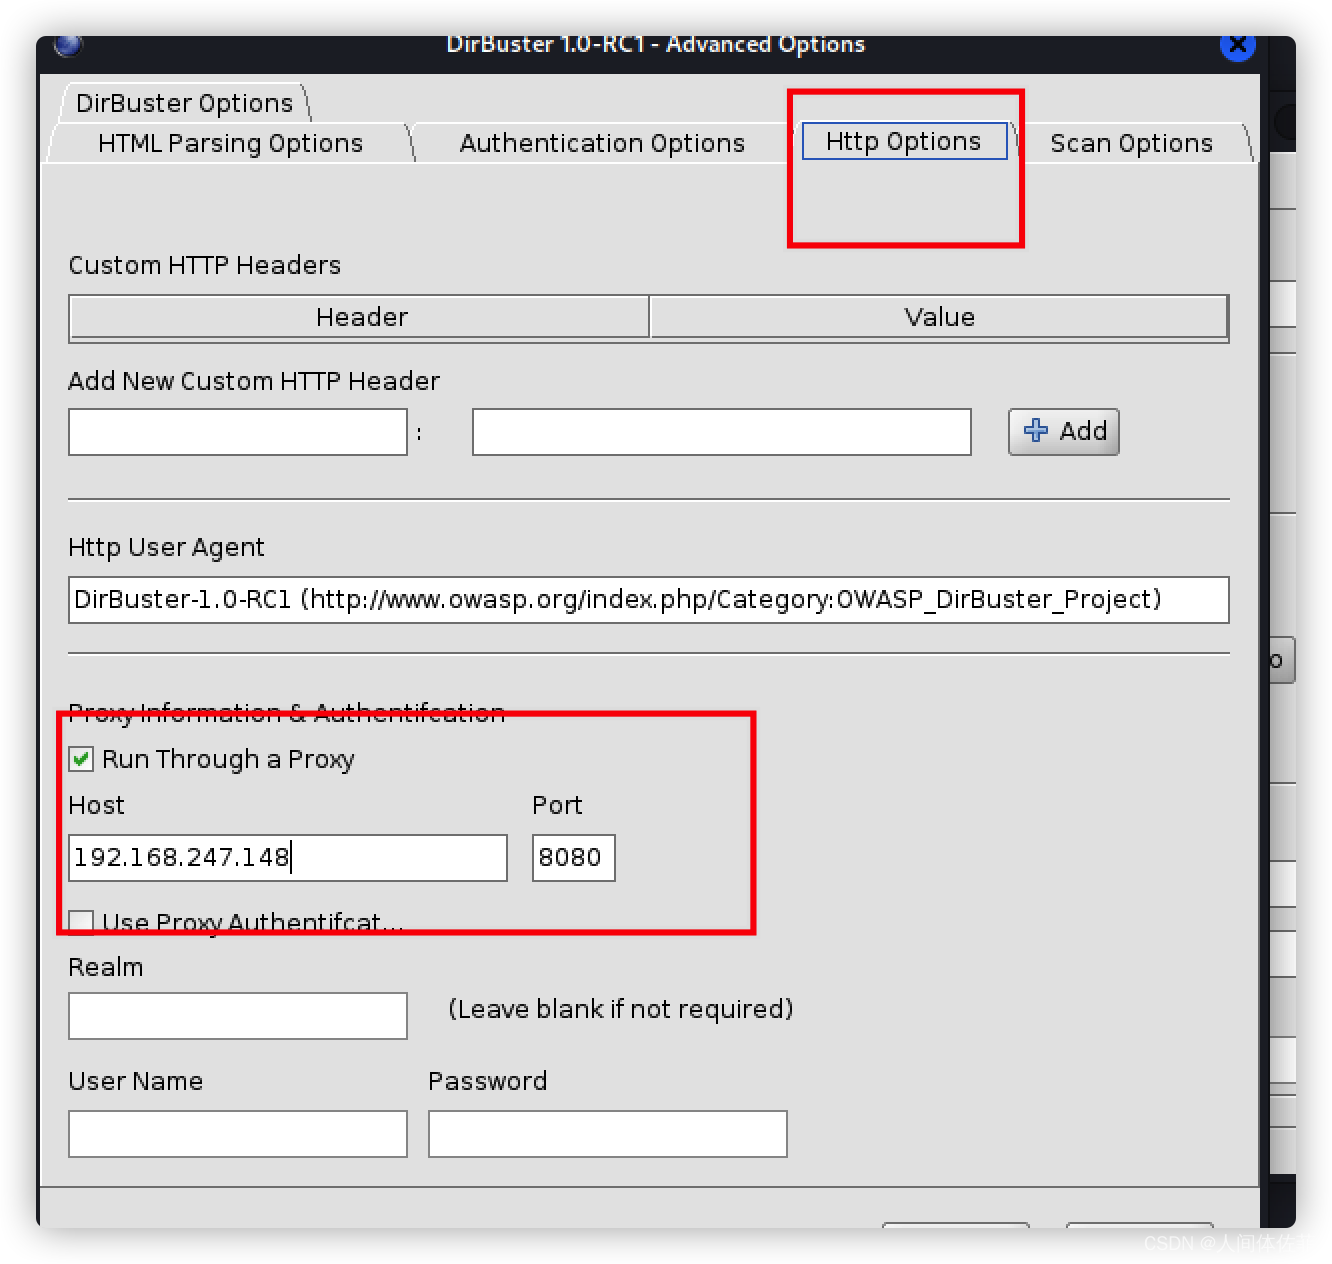
Task: Click into the Http User Agent field
Action: click(649, 600)
